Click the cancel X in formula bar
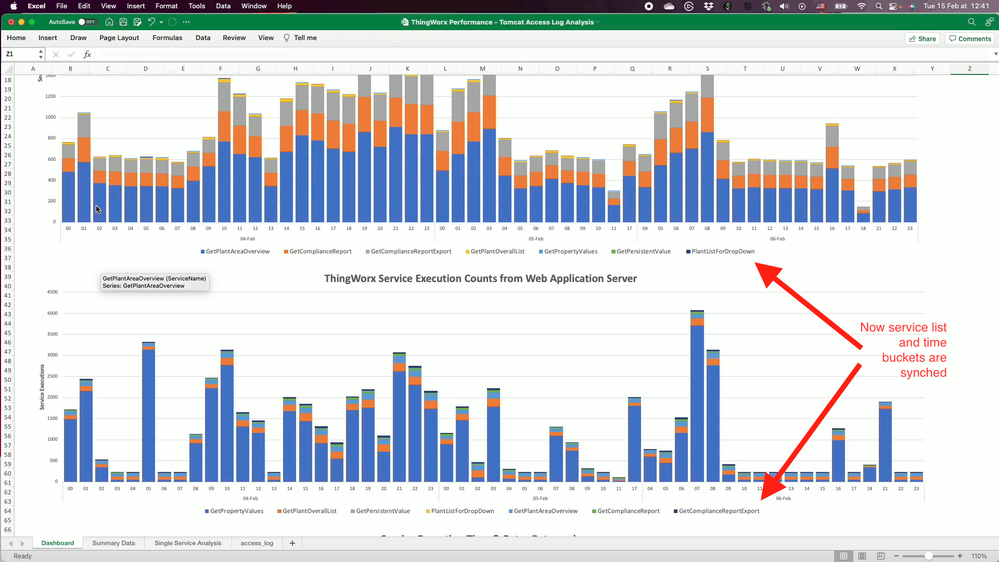Screen dimensions: 999x562 [55, 54]
